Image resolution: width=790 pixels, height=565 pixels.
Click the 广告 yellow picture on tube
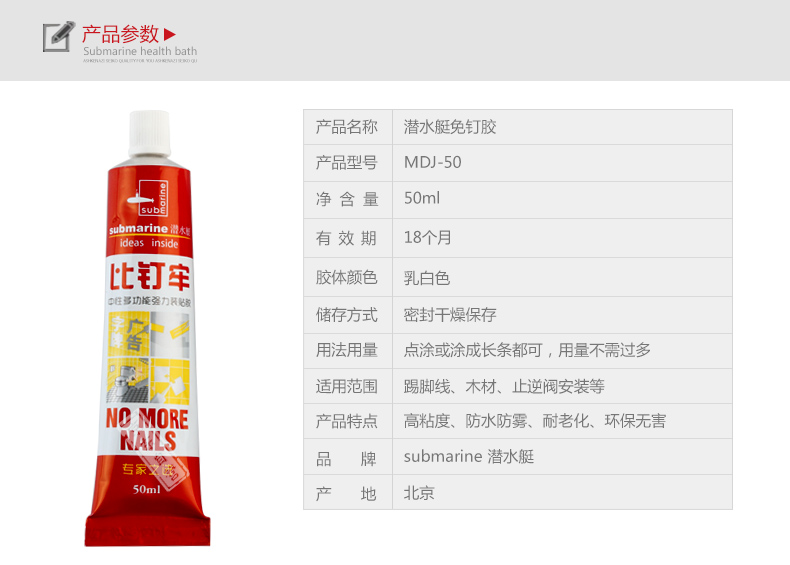click(129, 334)
